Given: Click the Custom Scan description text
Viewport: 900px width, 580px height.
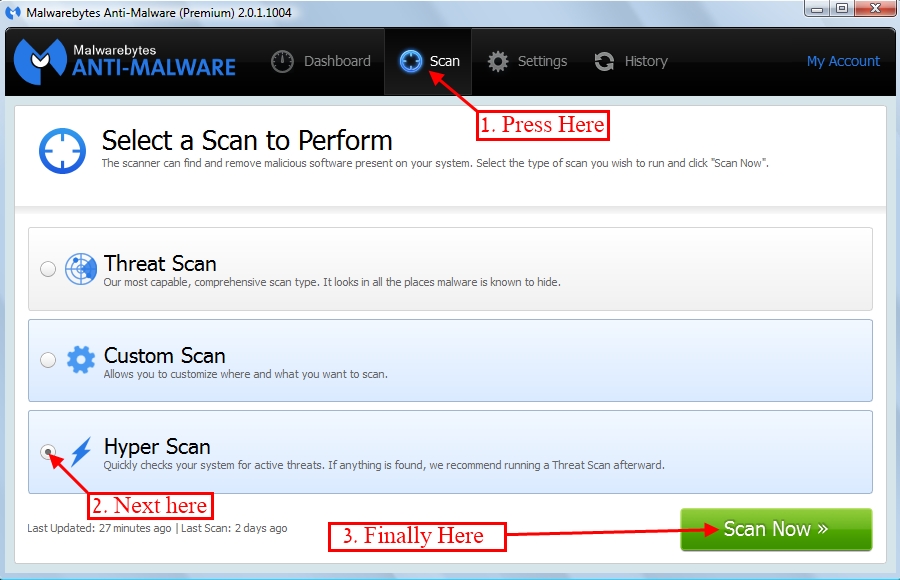Looking at the screenshot, I should point(245,374).
